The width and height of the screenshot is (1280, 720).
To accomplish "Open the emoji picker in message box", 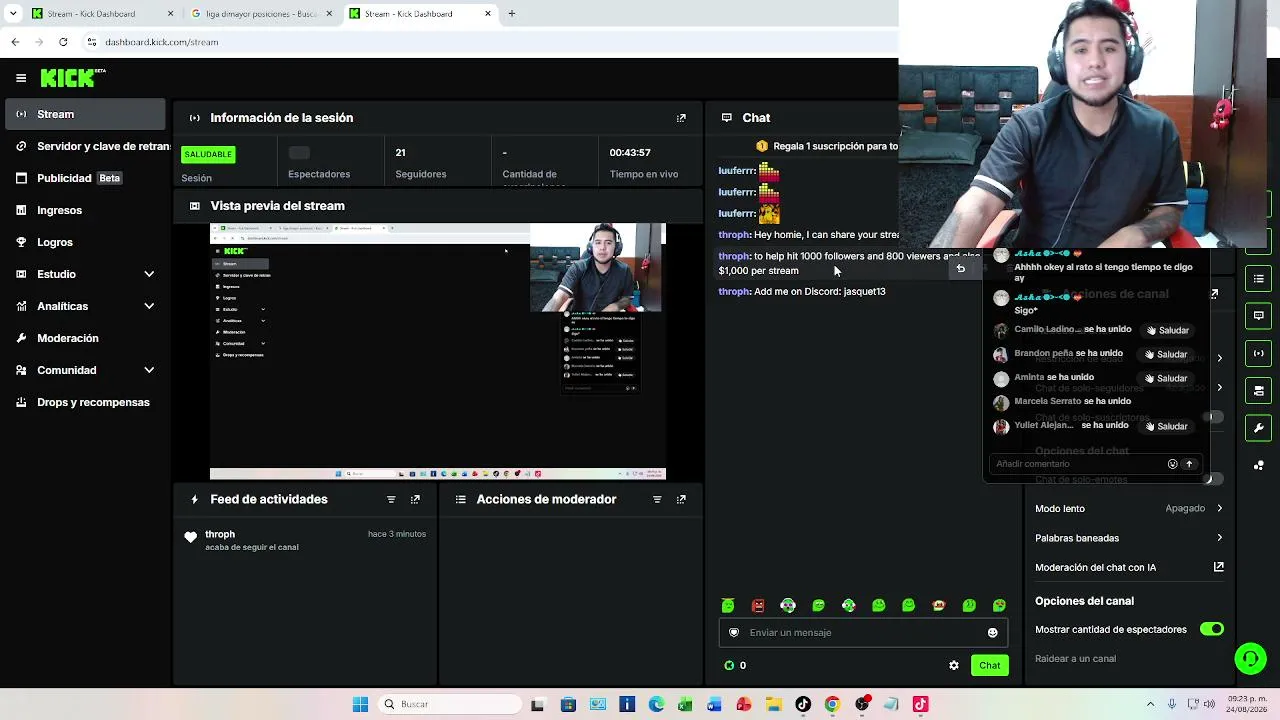I will tap(992, 632).
